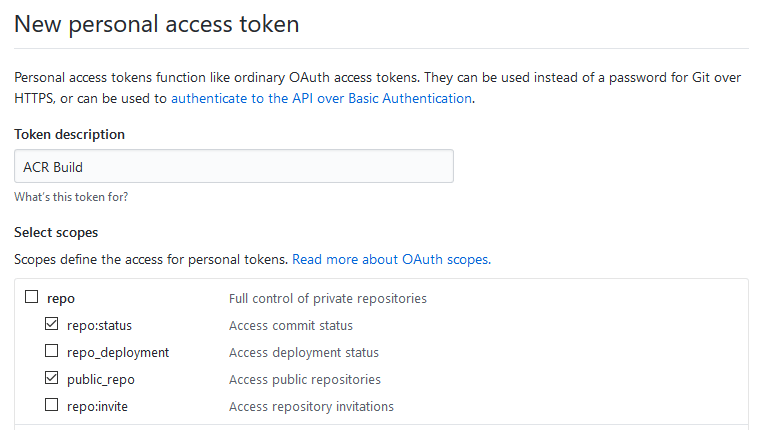Viewport: 760px width, 430px height.
Task: Tick the repo:invite checkbox
Action: coord(51,405)
